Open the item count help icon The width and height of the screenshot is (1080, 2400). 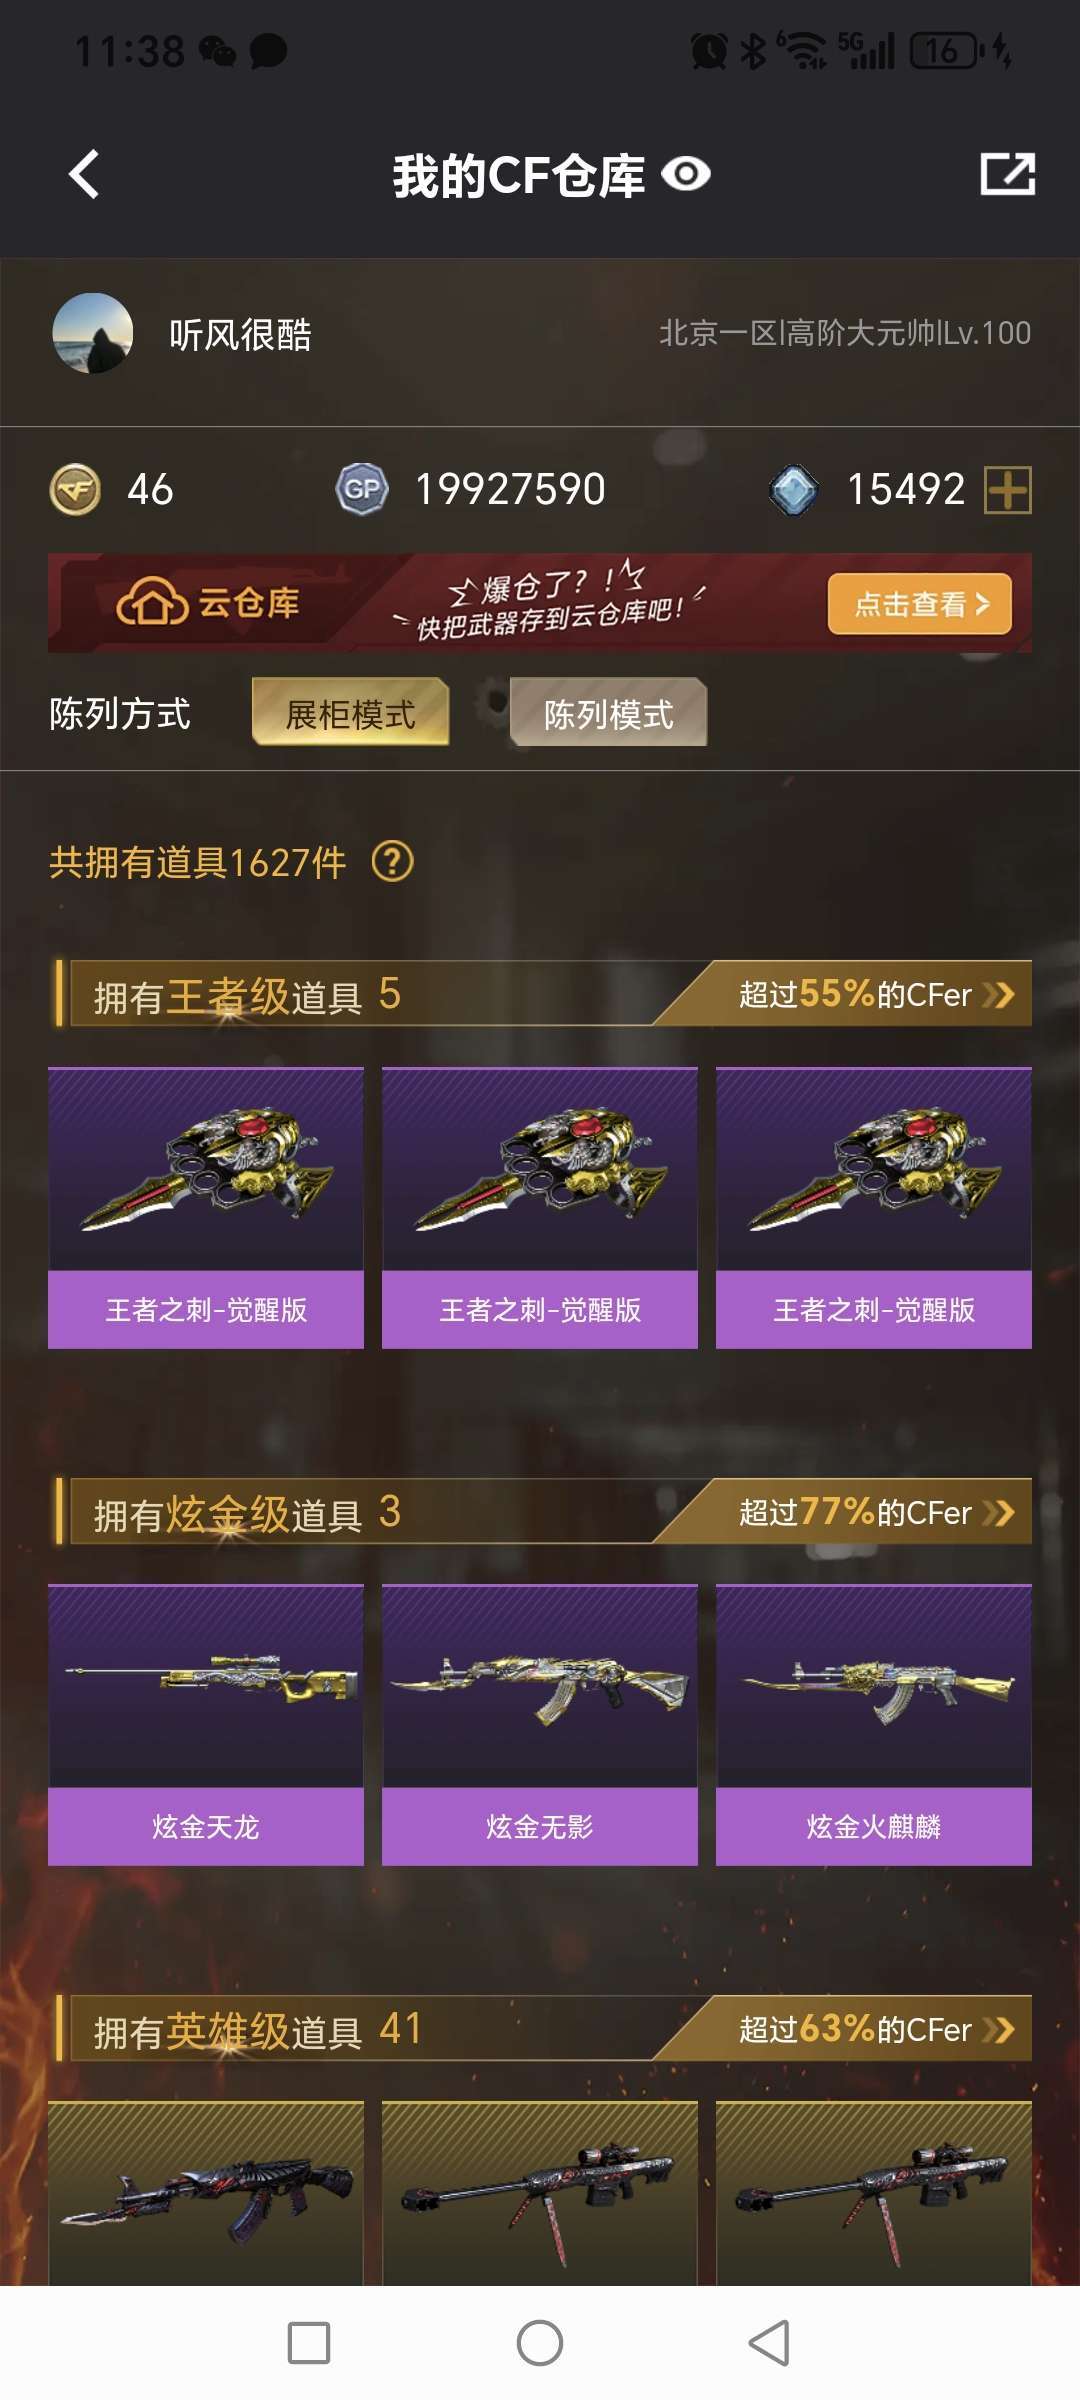(x=393, y=861)
